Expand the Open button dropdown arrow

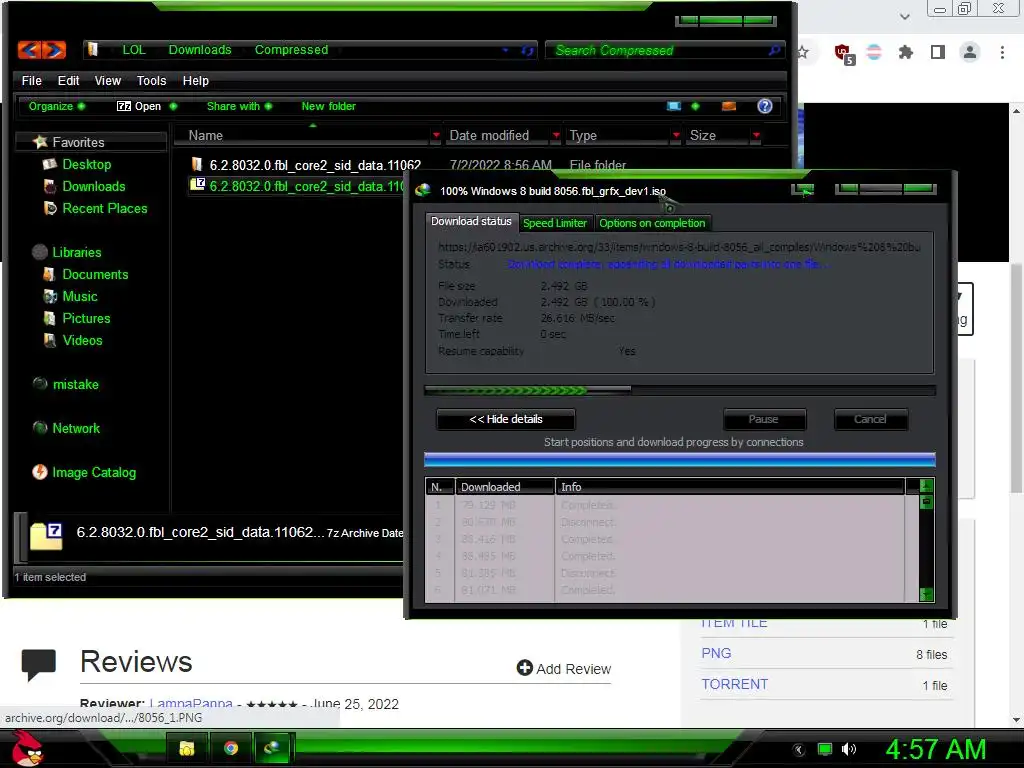tap(173, 106)
